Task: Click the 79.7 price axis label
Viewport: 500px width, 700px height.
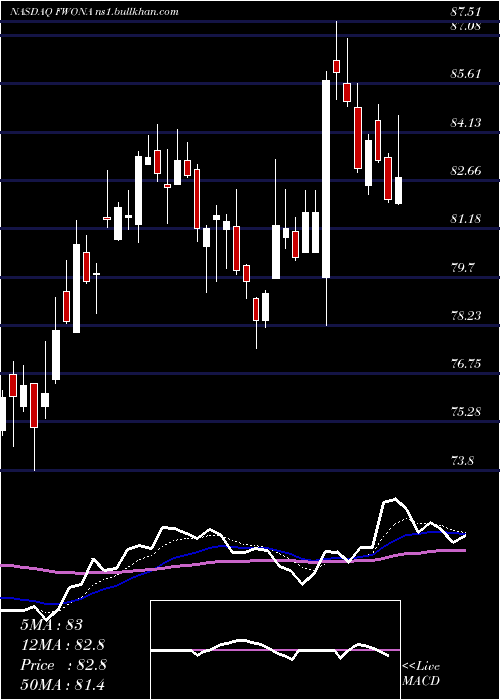Action: coord(462,267)
